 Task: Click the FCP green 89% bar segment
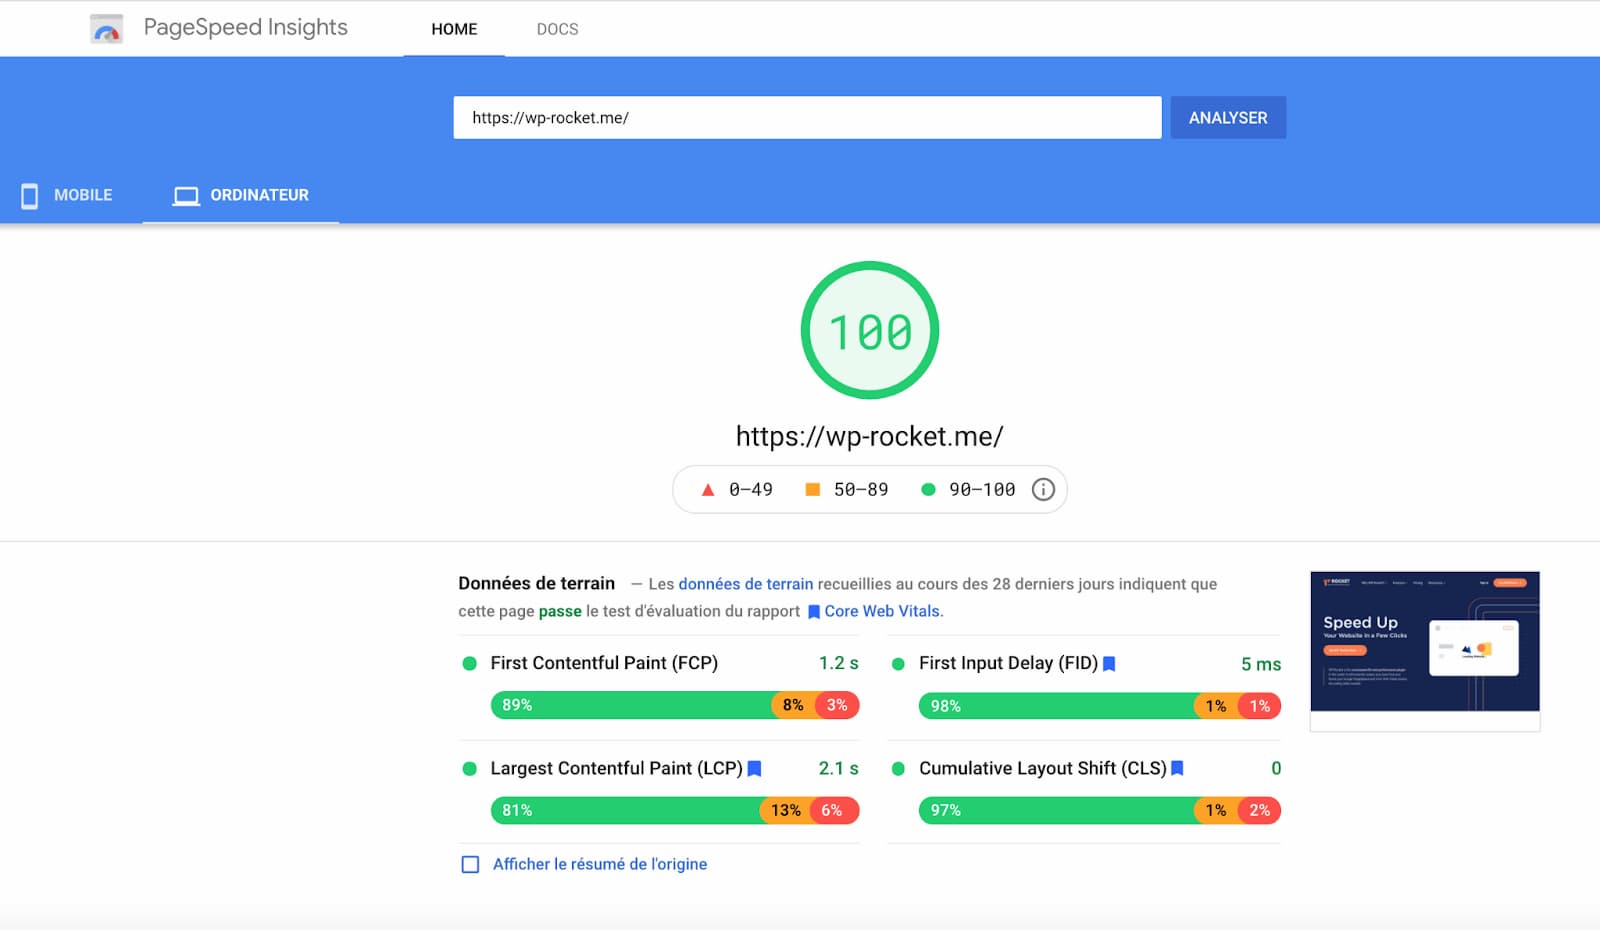[631, 705]
